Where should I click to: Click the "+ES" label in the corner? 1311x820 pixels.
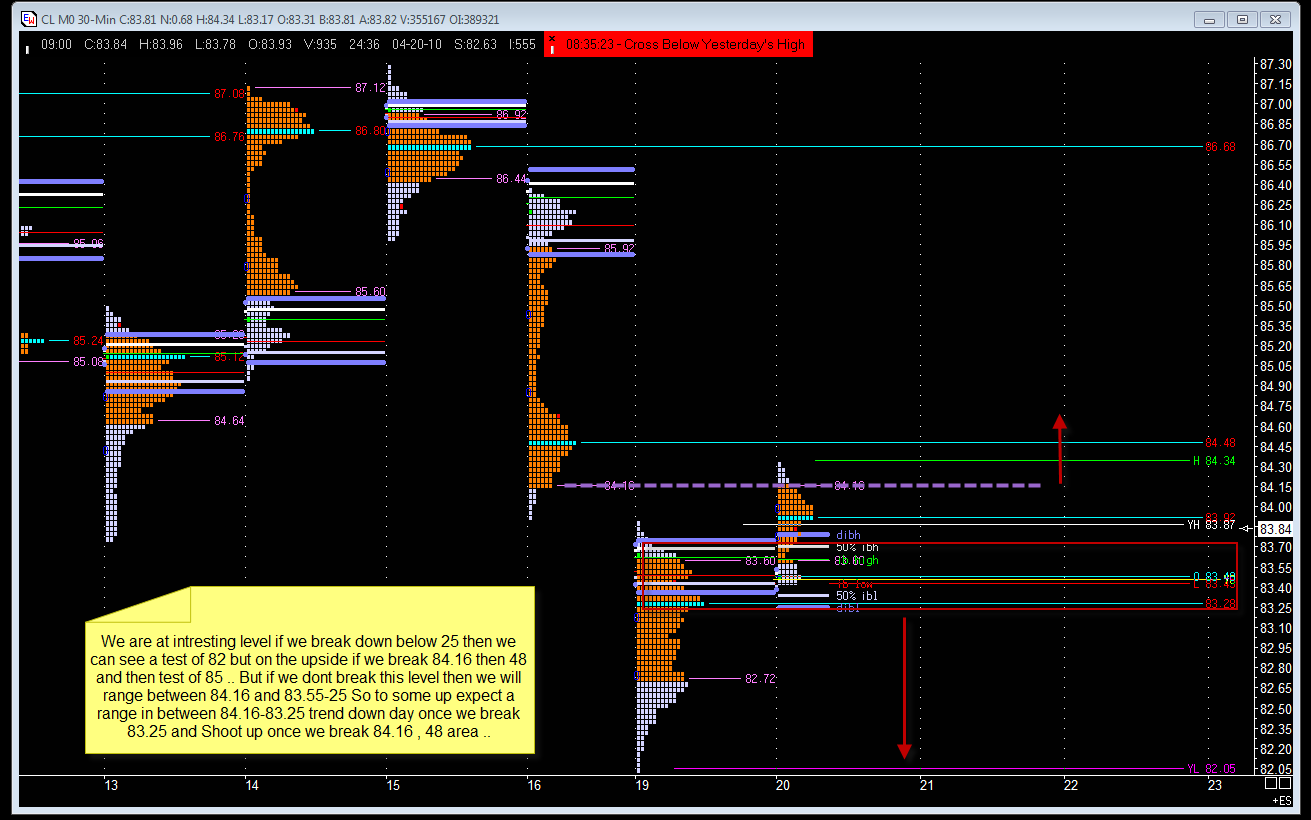[1280, 801]
